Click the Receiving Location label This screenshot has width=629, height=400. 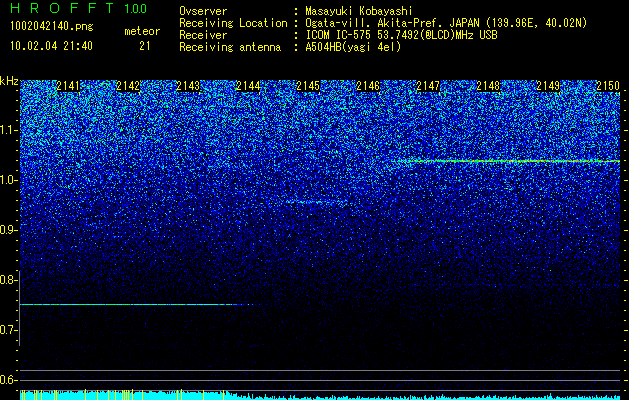click(x=233, y=23)
